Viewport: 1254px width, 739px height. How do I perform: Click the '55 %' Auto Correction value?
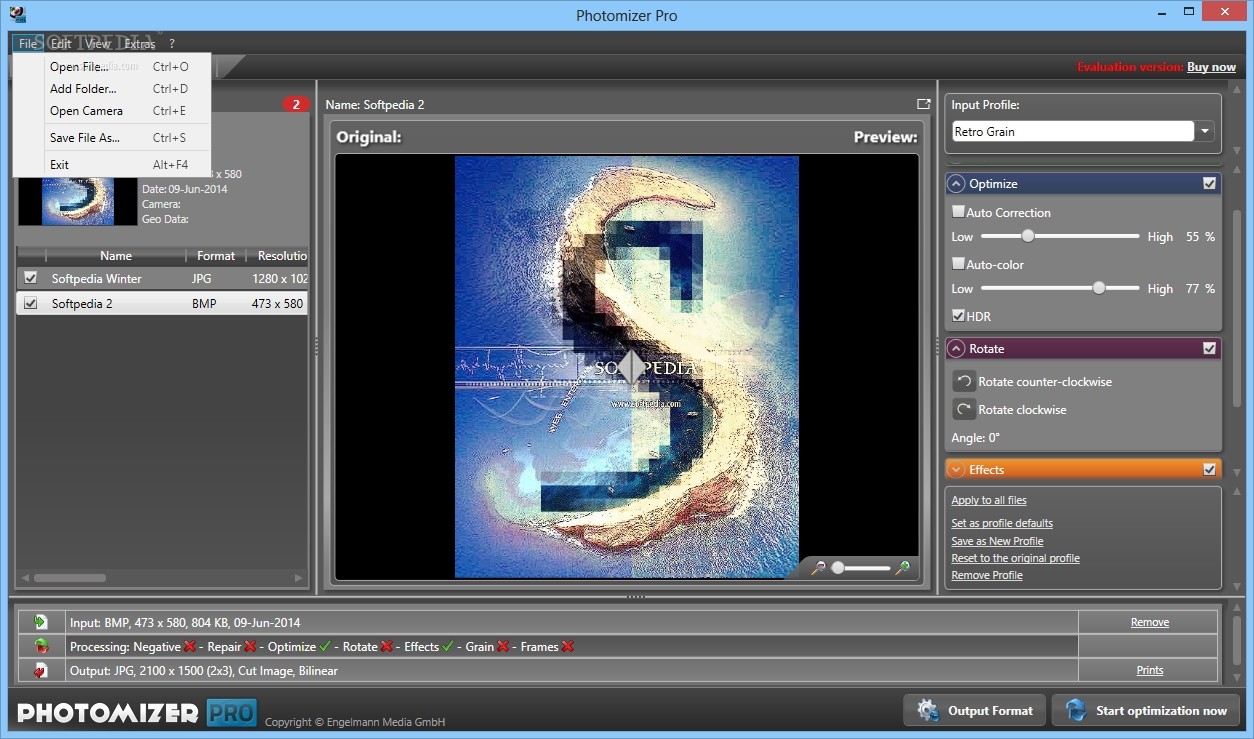click(1200, 237)
